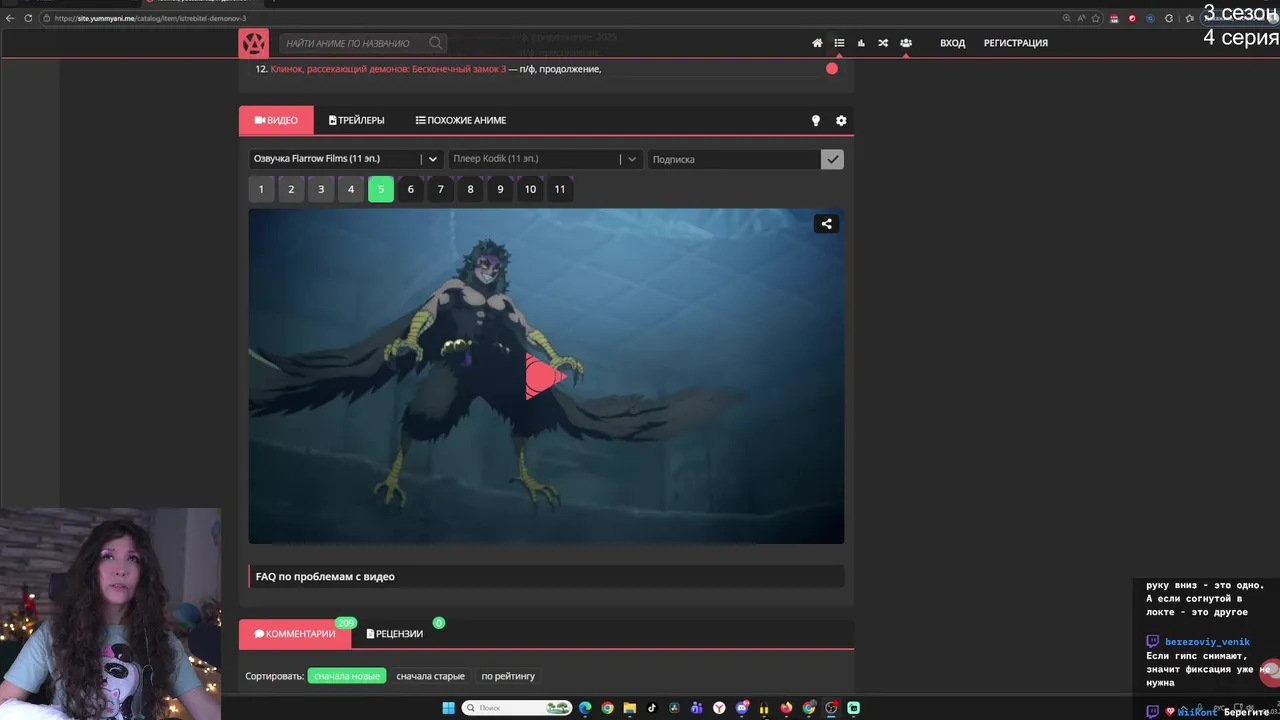Open Yandex Browser from the taskbar
Viewport: 1280px width, 720px height.
click(x=719, y=708)
